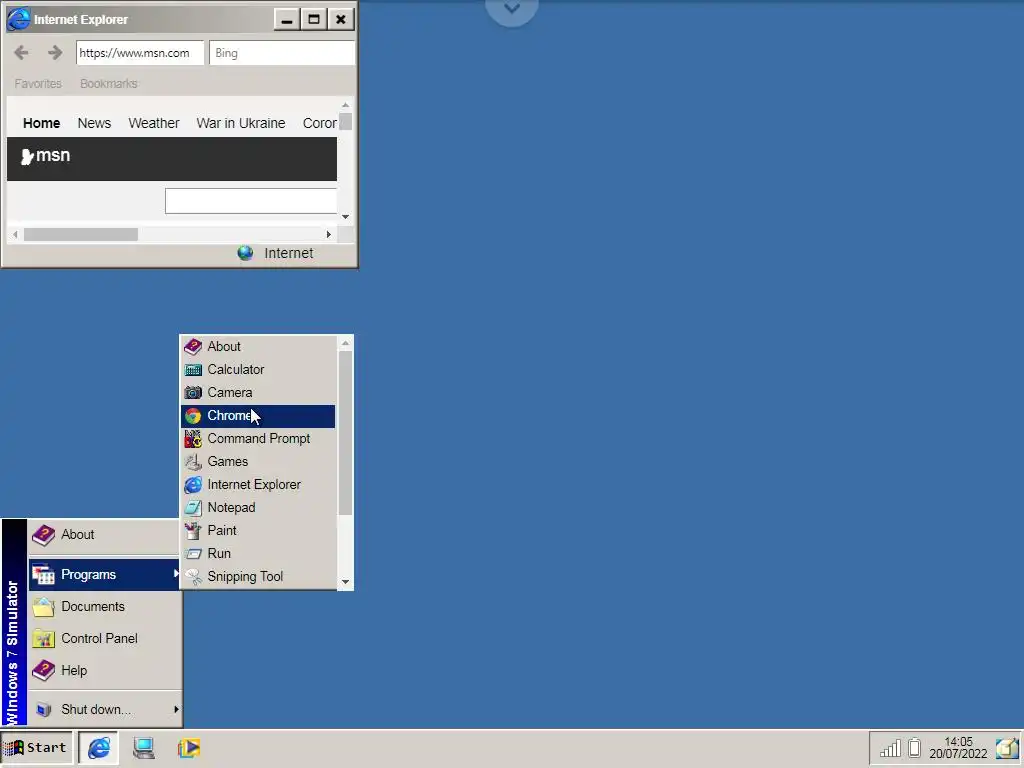The width and height of the screenshot is (1024, 768).
Task: Expand the Programs entry in Start menu
Action: [104, 575]
